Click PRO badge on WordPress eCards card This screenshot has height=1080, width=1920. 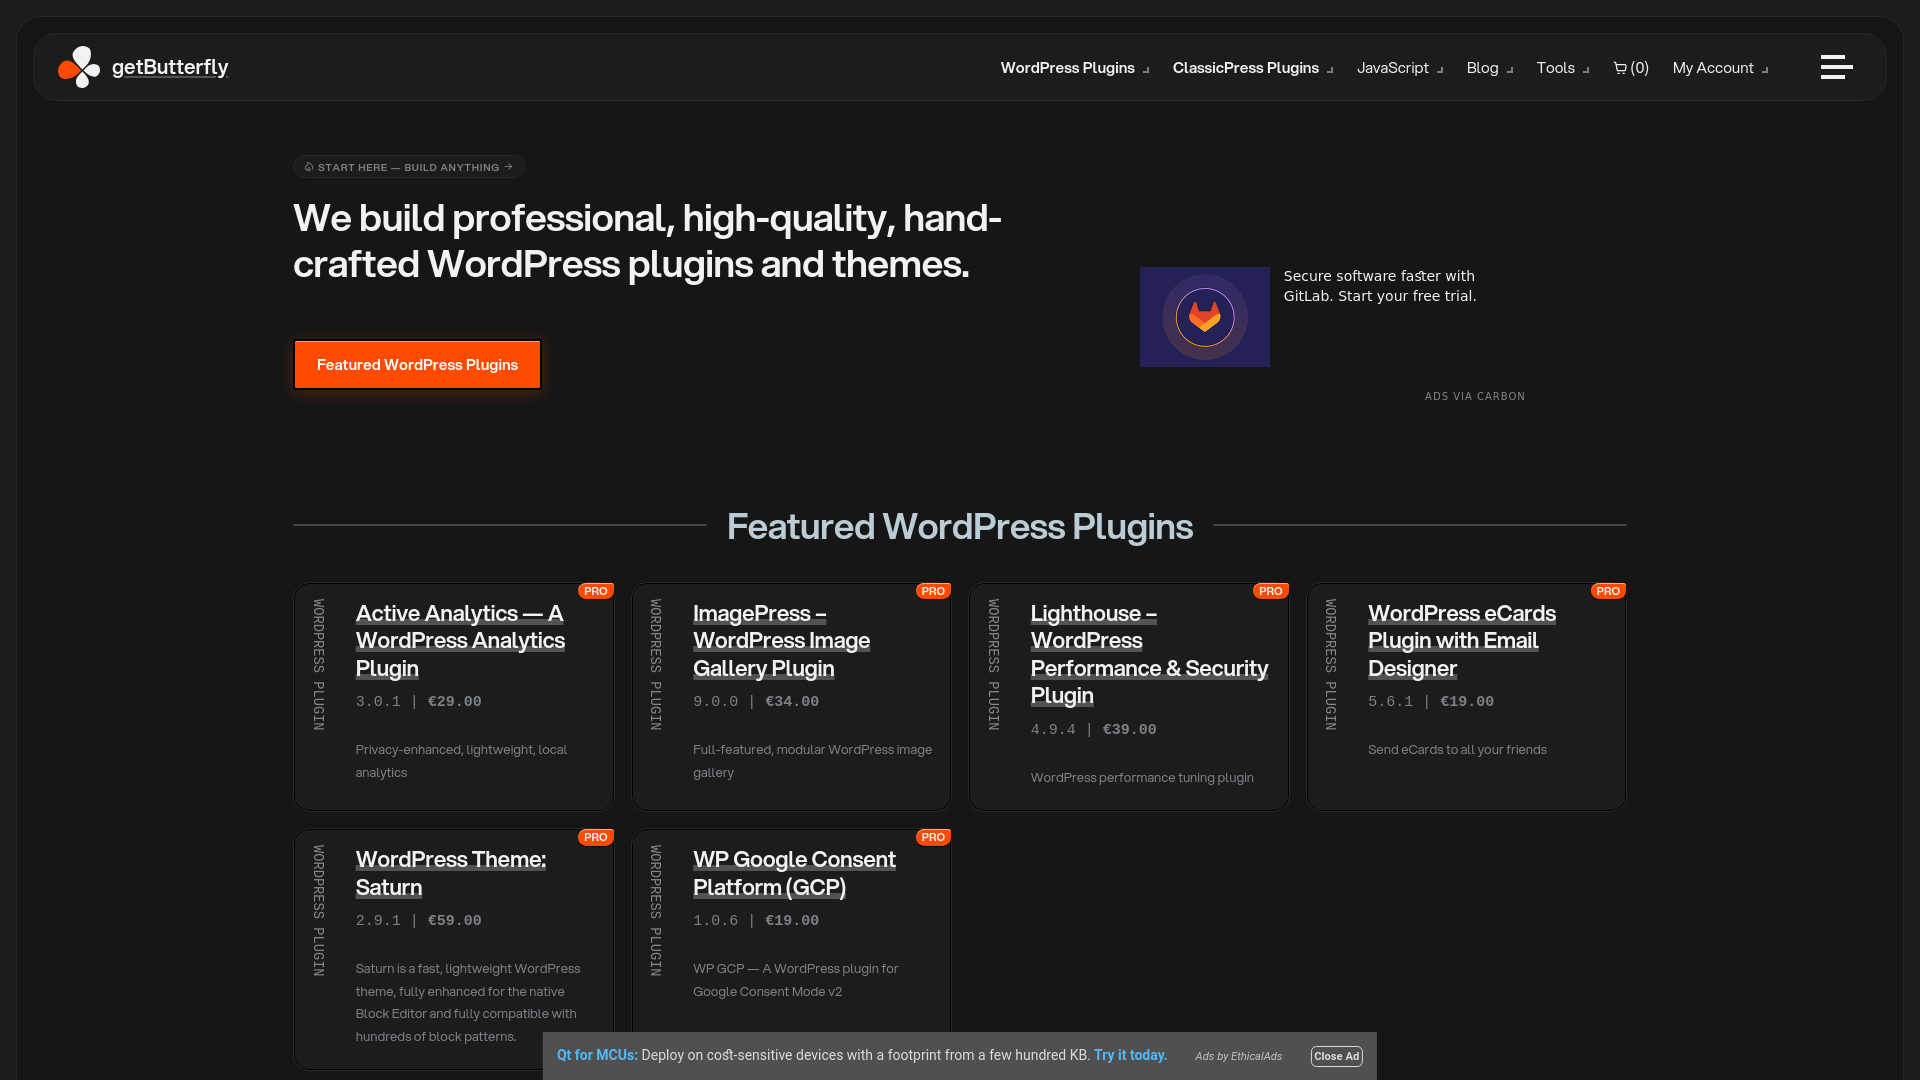[1608, 591]
